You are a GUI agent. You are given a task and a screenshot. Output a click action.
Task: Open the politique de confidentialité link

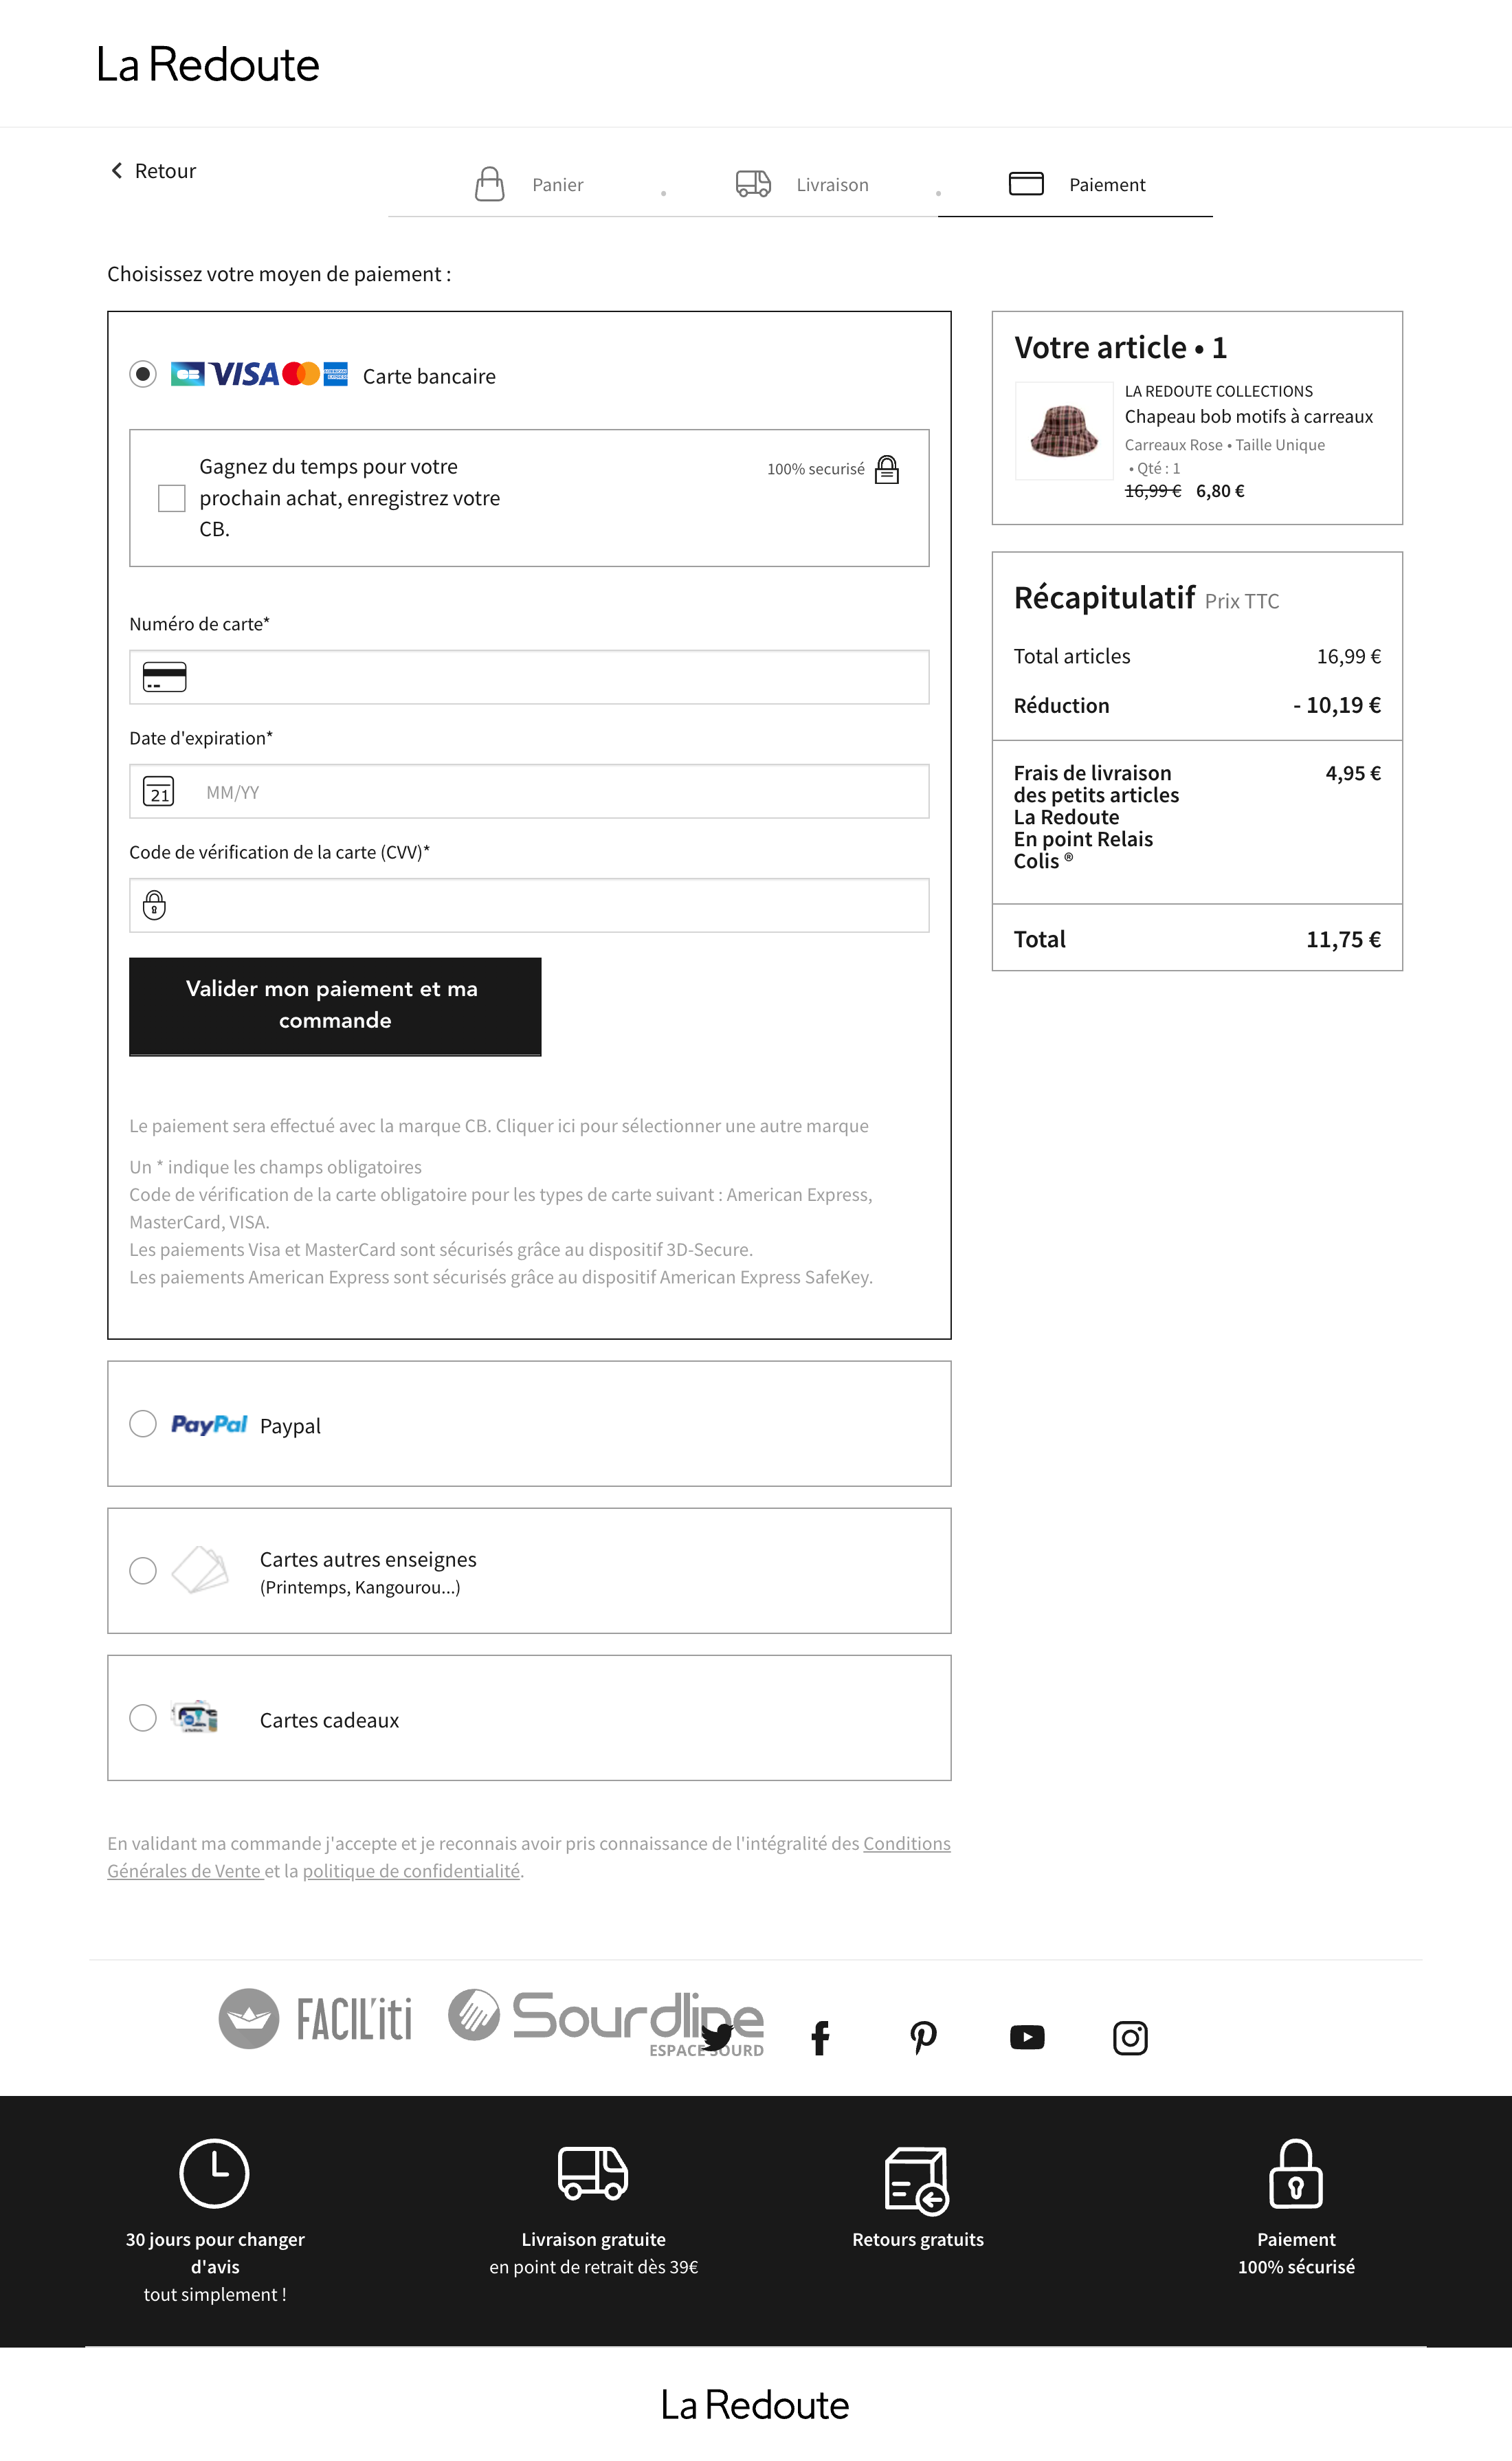(411, 1871)
